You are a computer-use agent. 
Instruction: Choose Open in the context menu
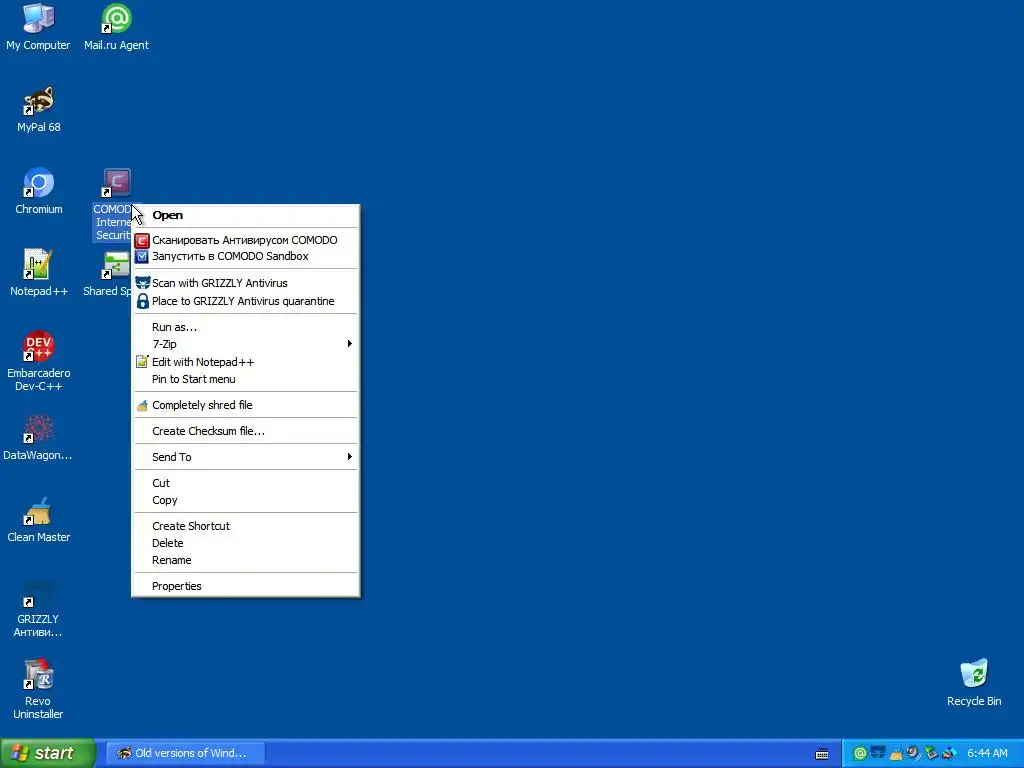(246, 216)
